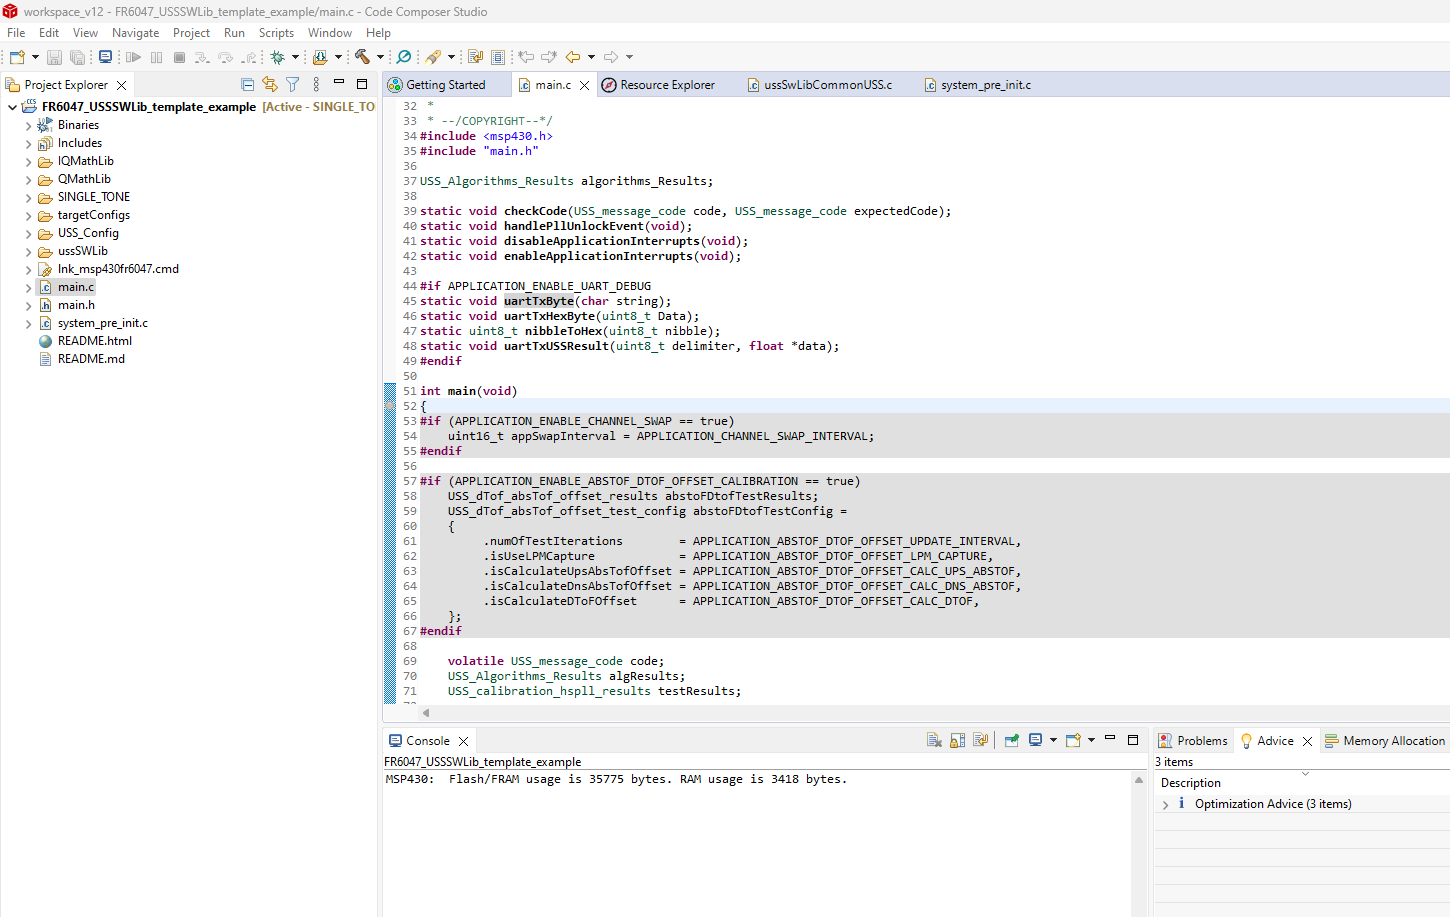1450x917 pixels.
Task: Toggle Scroll Lock in the Console
Action: click(957, 741)
